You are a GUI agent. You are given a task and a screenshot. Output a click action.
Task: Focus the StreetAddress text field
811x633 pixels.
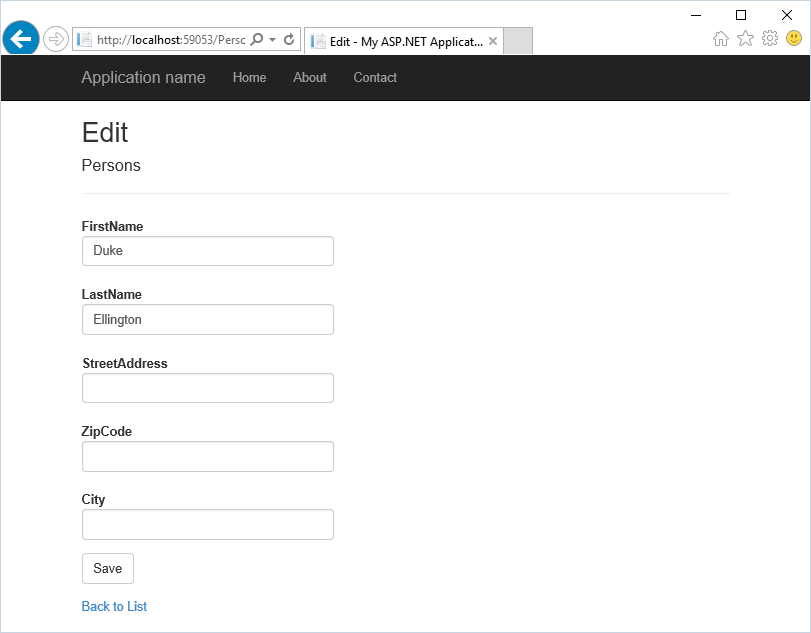pyautogui.click(x=208, y=388)
